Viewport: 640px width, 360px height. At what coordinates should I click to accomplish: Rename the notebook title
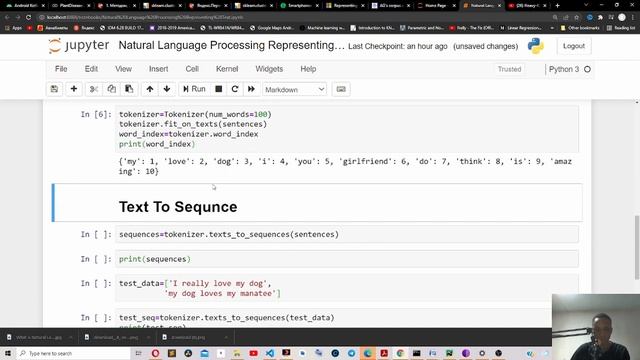(x=231, y=45)
